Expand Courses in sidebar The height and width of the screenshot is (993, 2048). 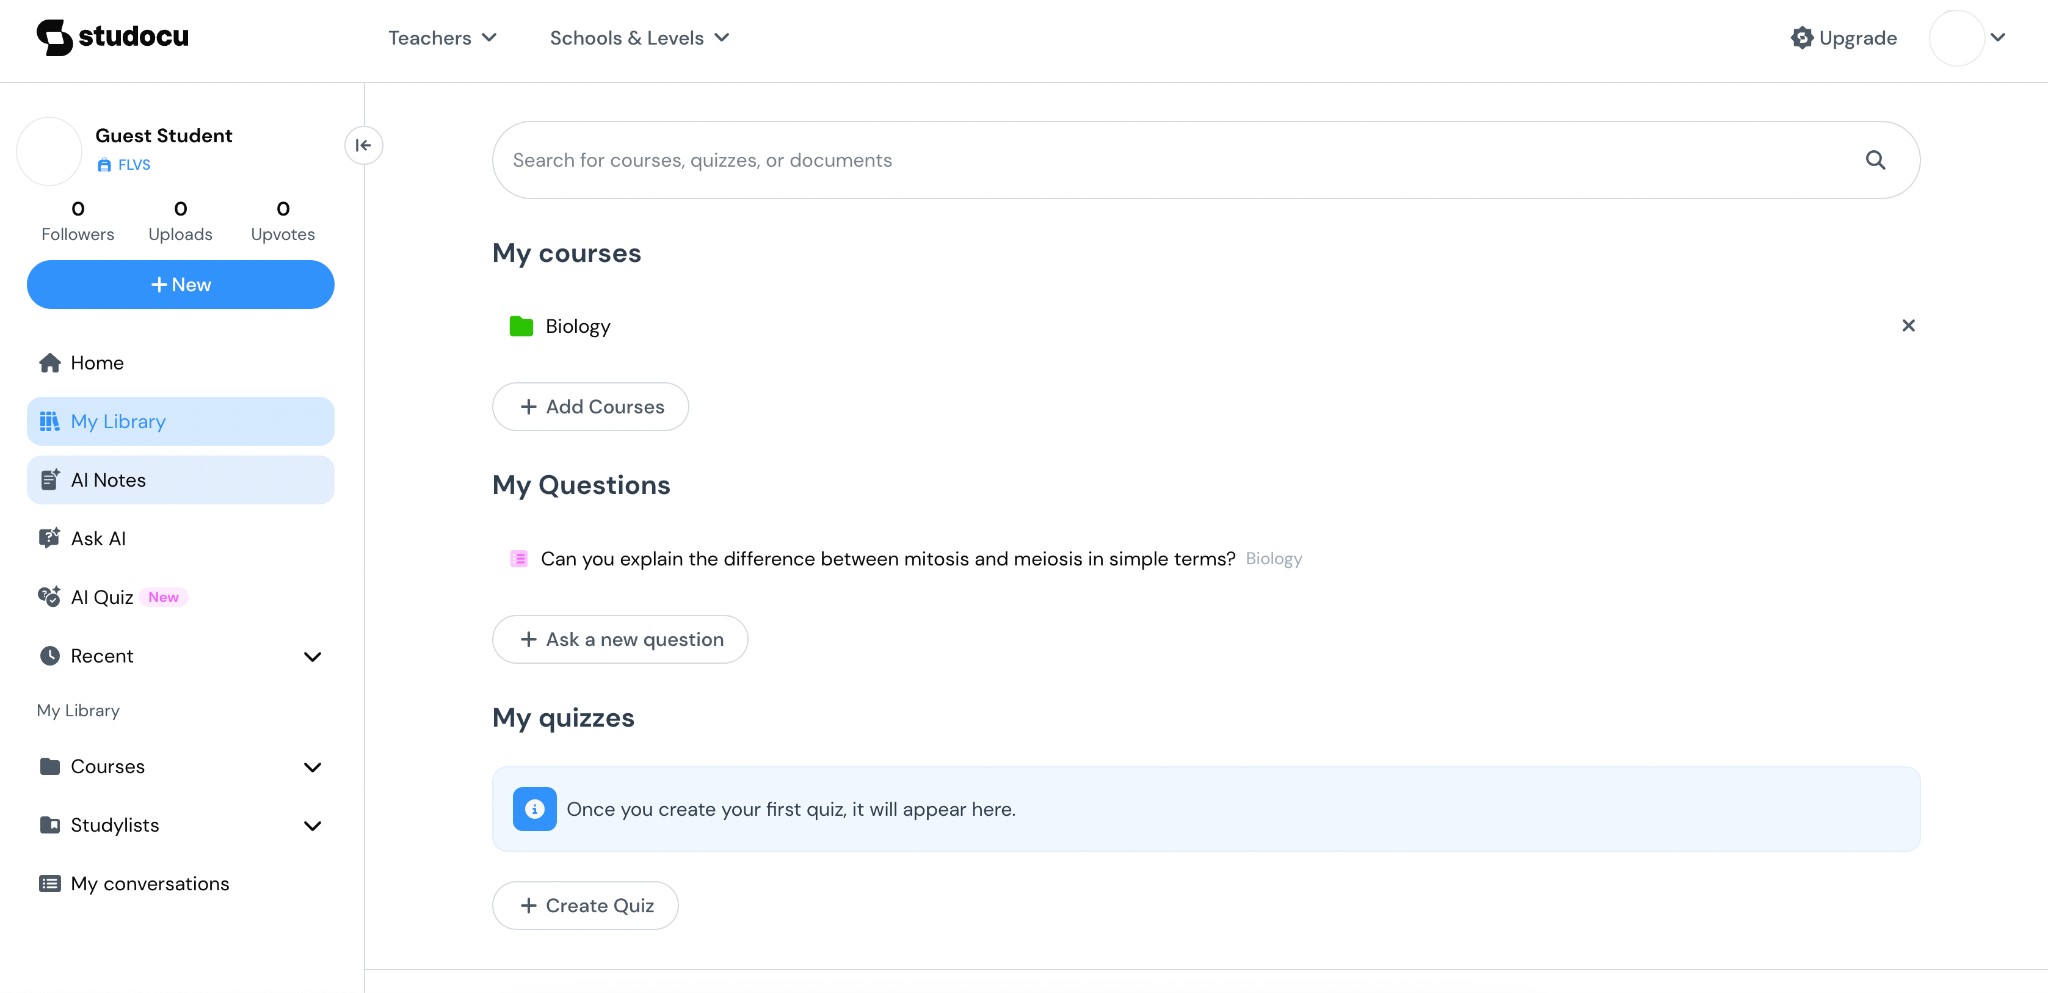(312, 767)
